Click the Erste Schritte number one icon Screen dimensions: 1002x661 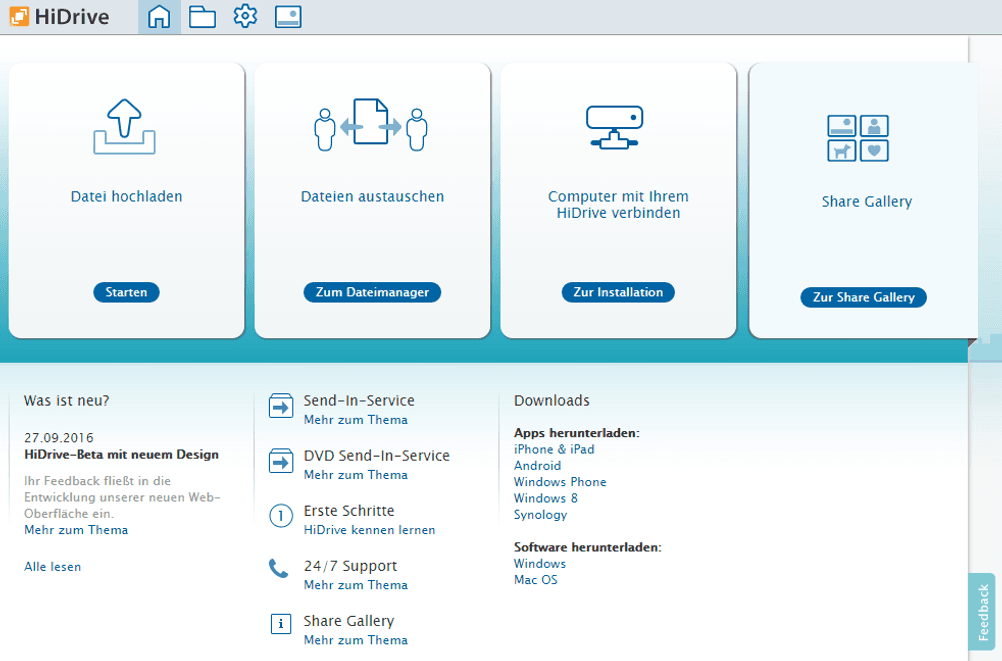(281, 515)
